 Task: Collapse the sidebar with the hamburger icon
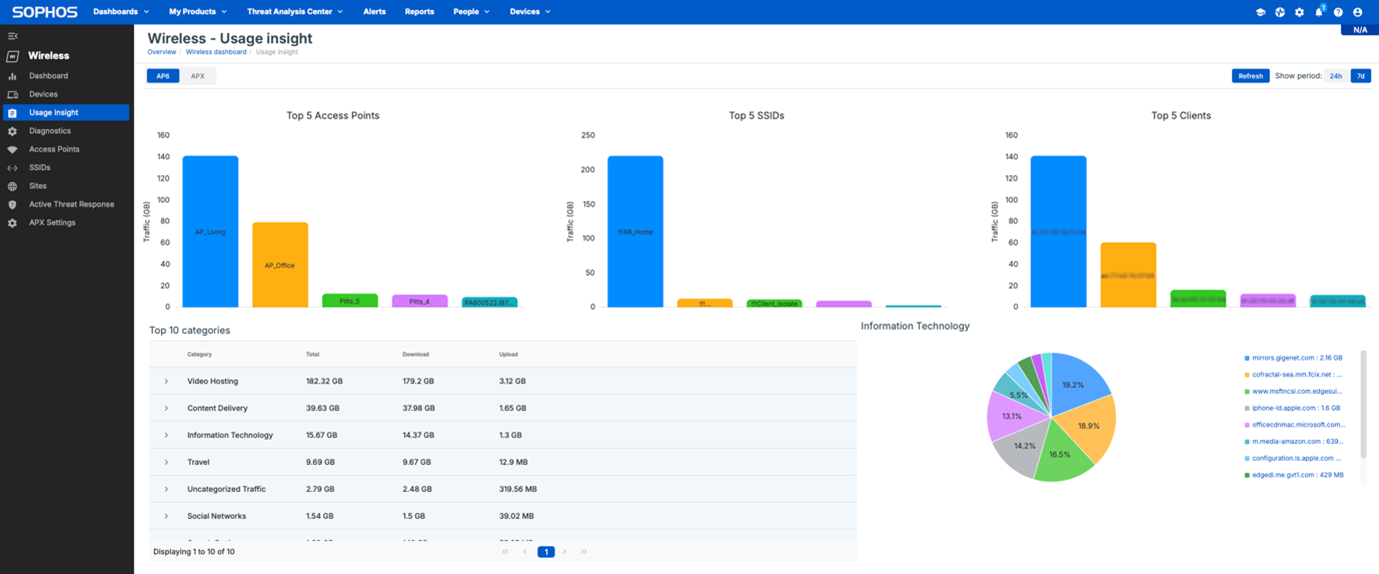(13, 36)
